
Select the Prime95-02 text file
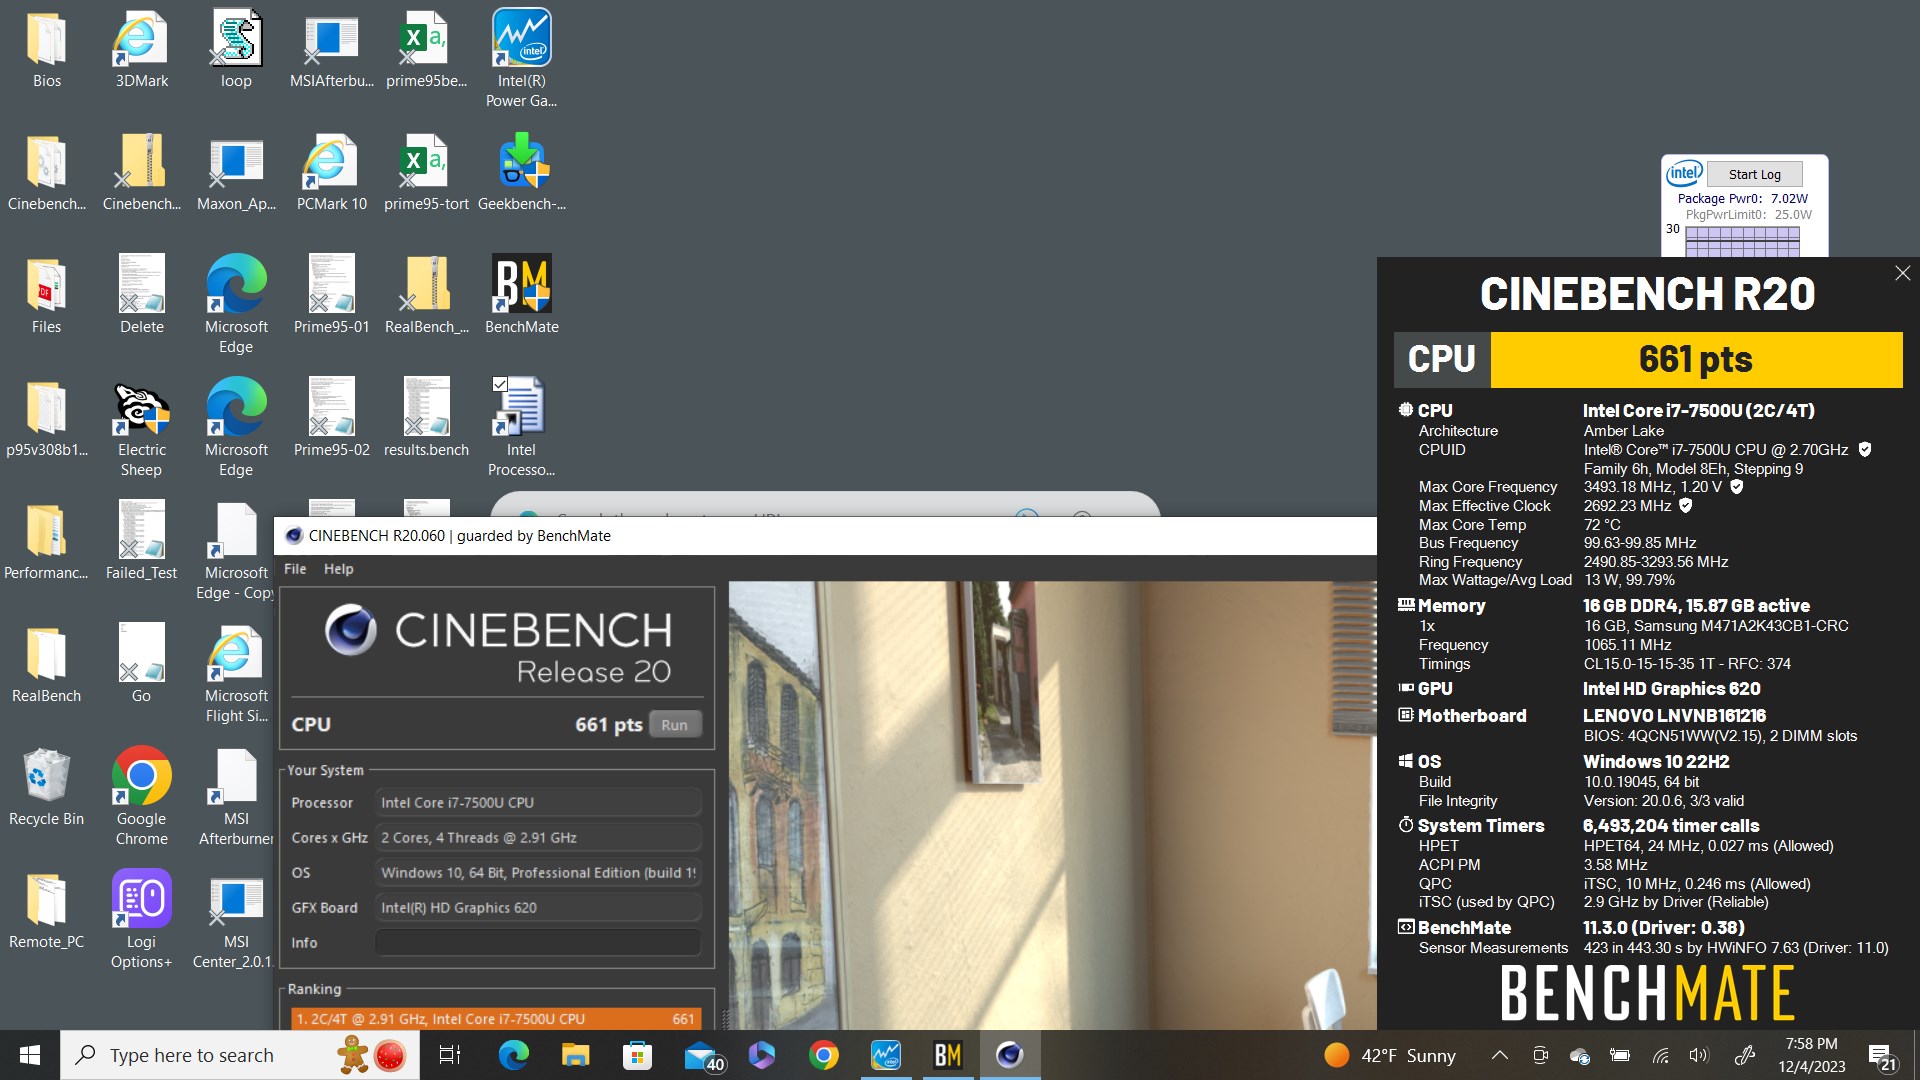[x=331, y=418]
